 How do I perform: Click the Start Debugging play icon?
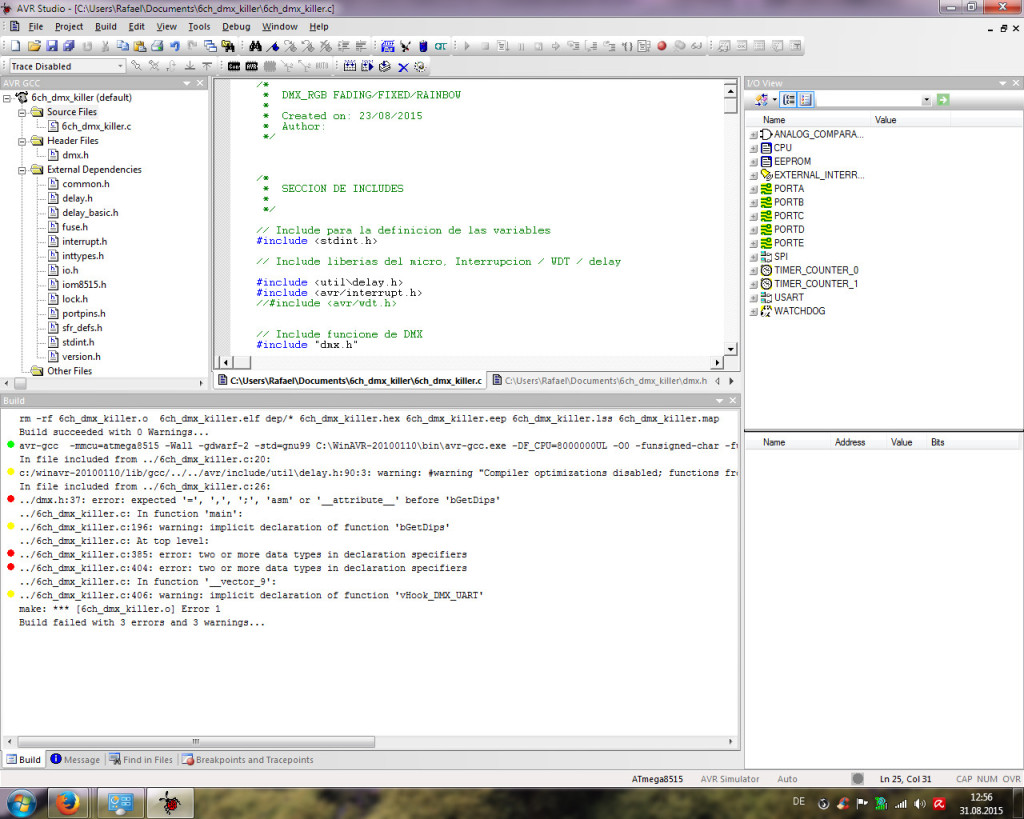tap(467, 46)
